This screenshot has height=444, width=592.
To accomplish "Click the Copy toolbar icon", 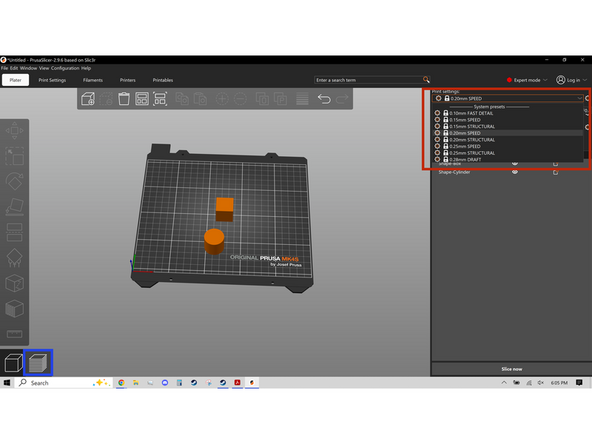I will point(182,99).
